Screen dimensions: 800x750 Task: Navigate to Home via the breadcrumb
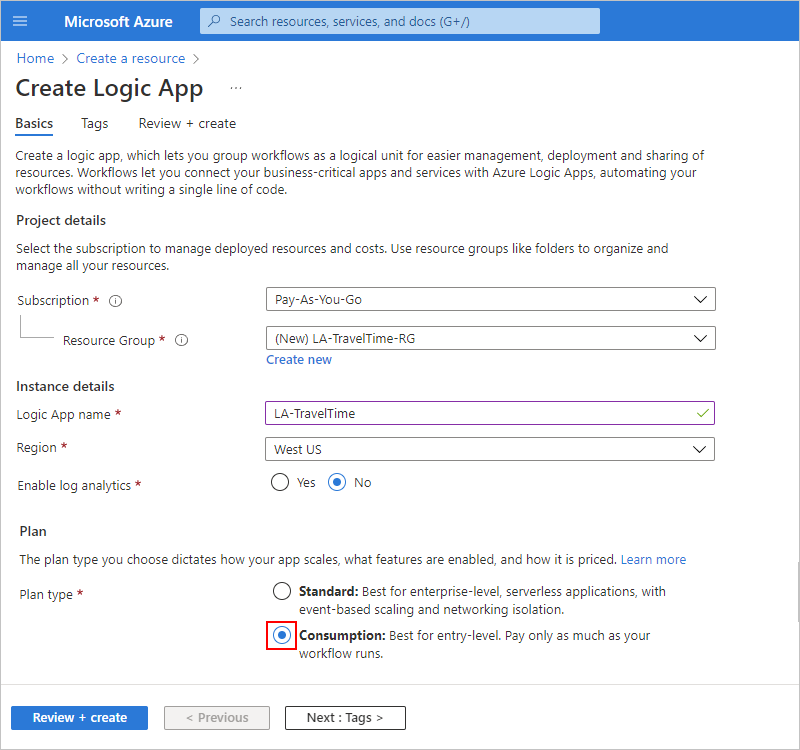point(35,58)
